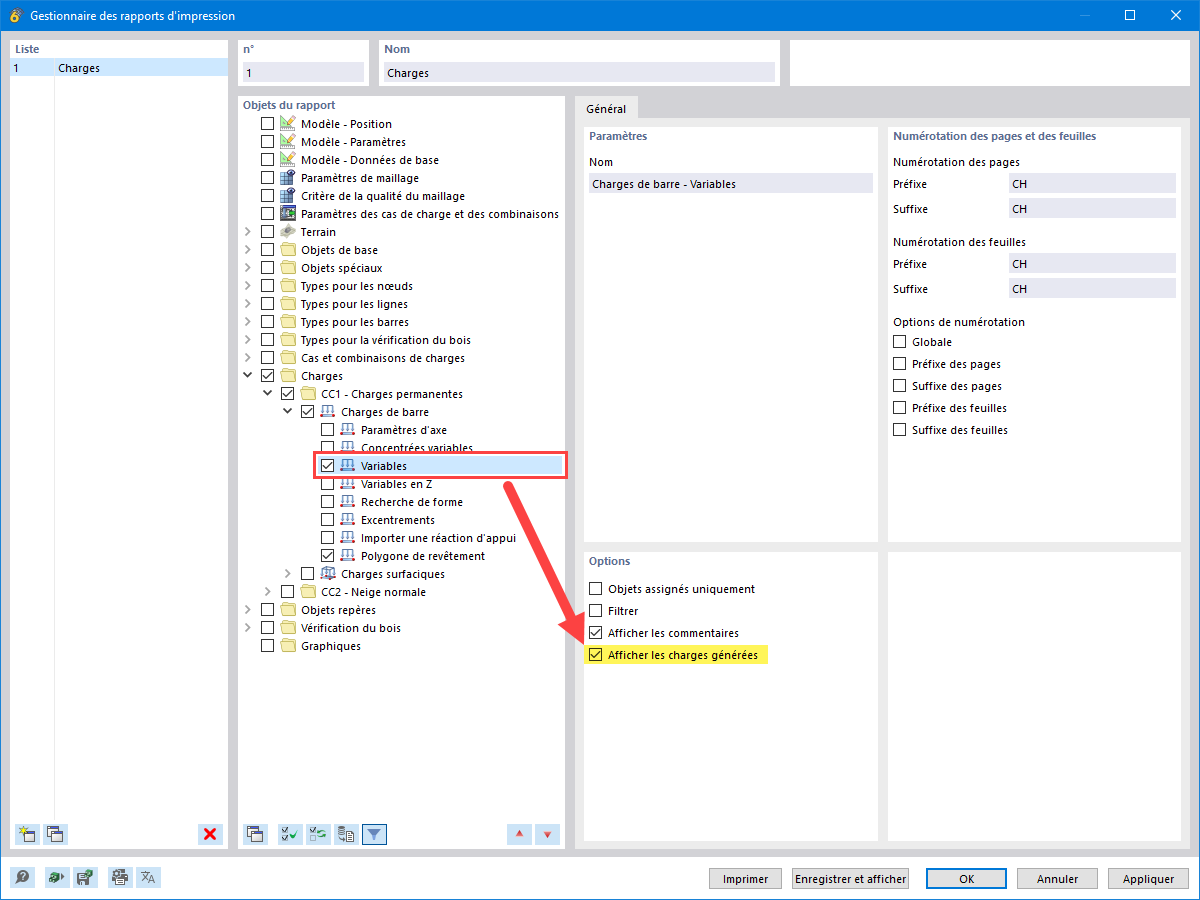The width and height of the screenshot is (1200, 900).
Task: Click the Annuler button
Action: tap(1057, 879)
